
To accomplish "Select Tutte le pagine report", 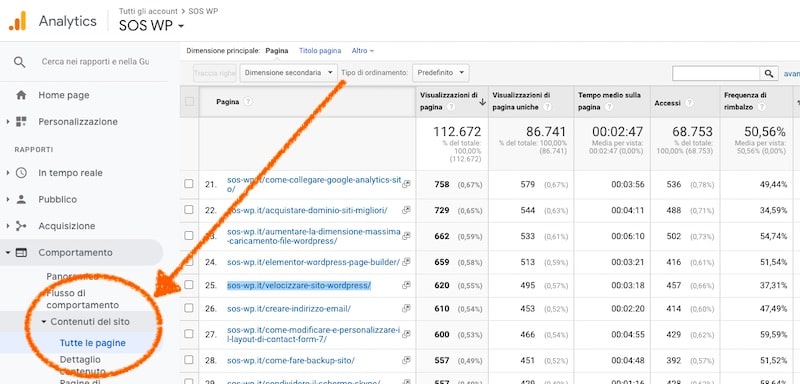I will click(x=92, y=343).
